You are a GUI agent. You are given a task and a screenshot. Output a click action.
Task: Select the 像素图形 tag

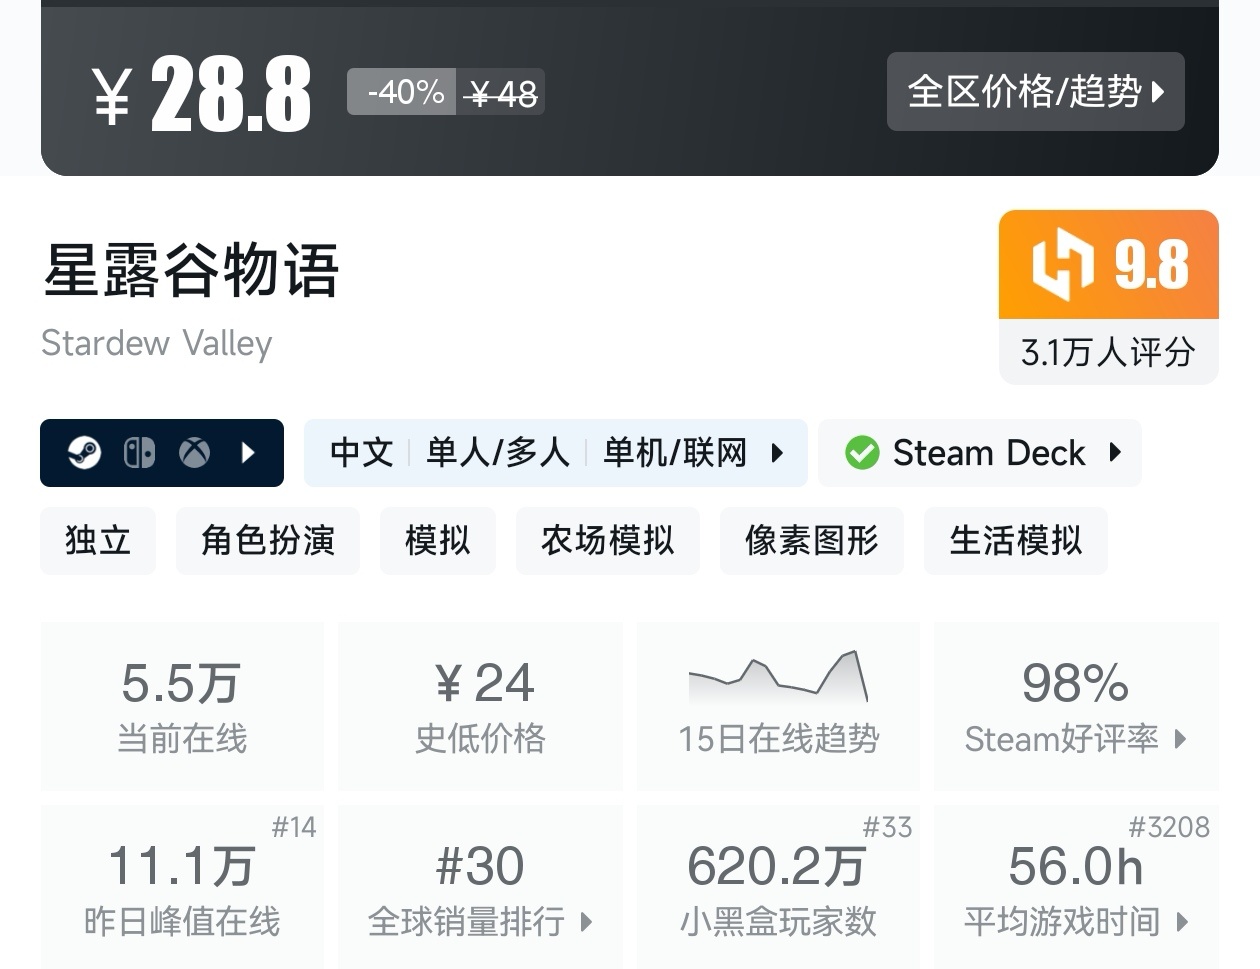pos(812,541)
